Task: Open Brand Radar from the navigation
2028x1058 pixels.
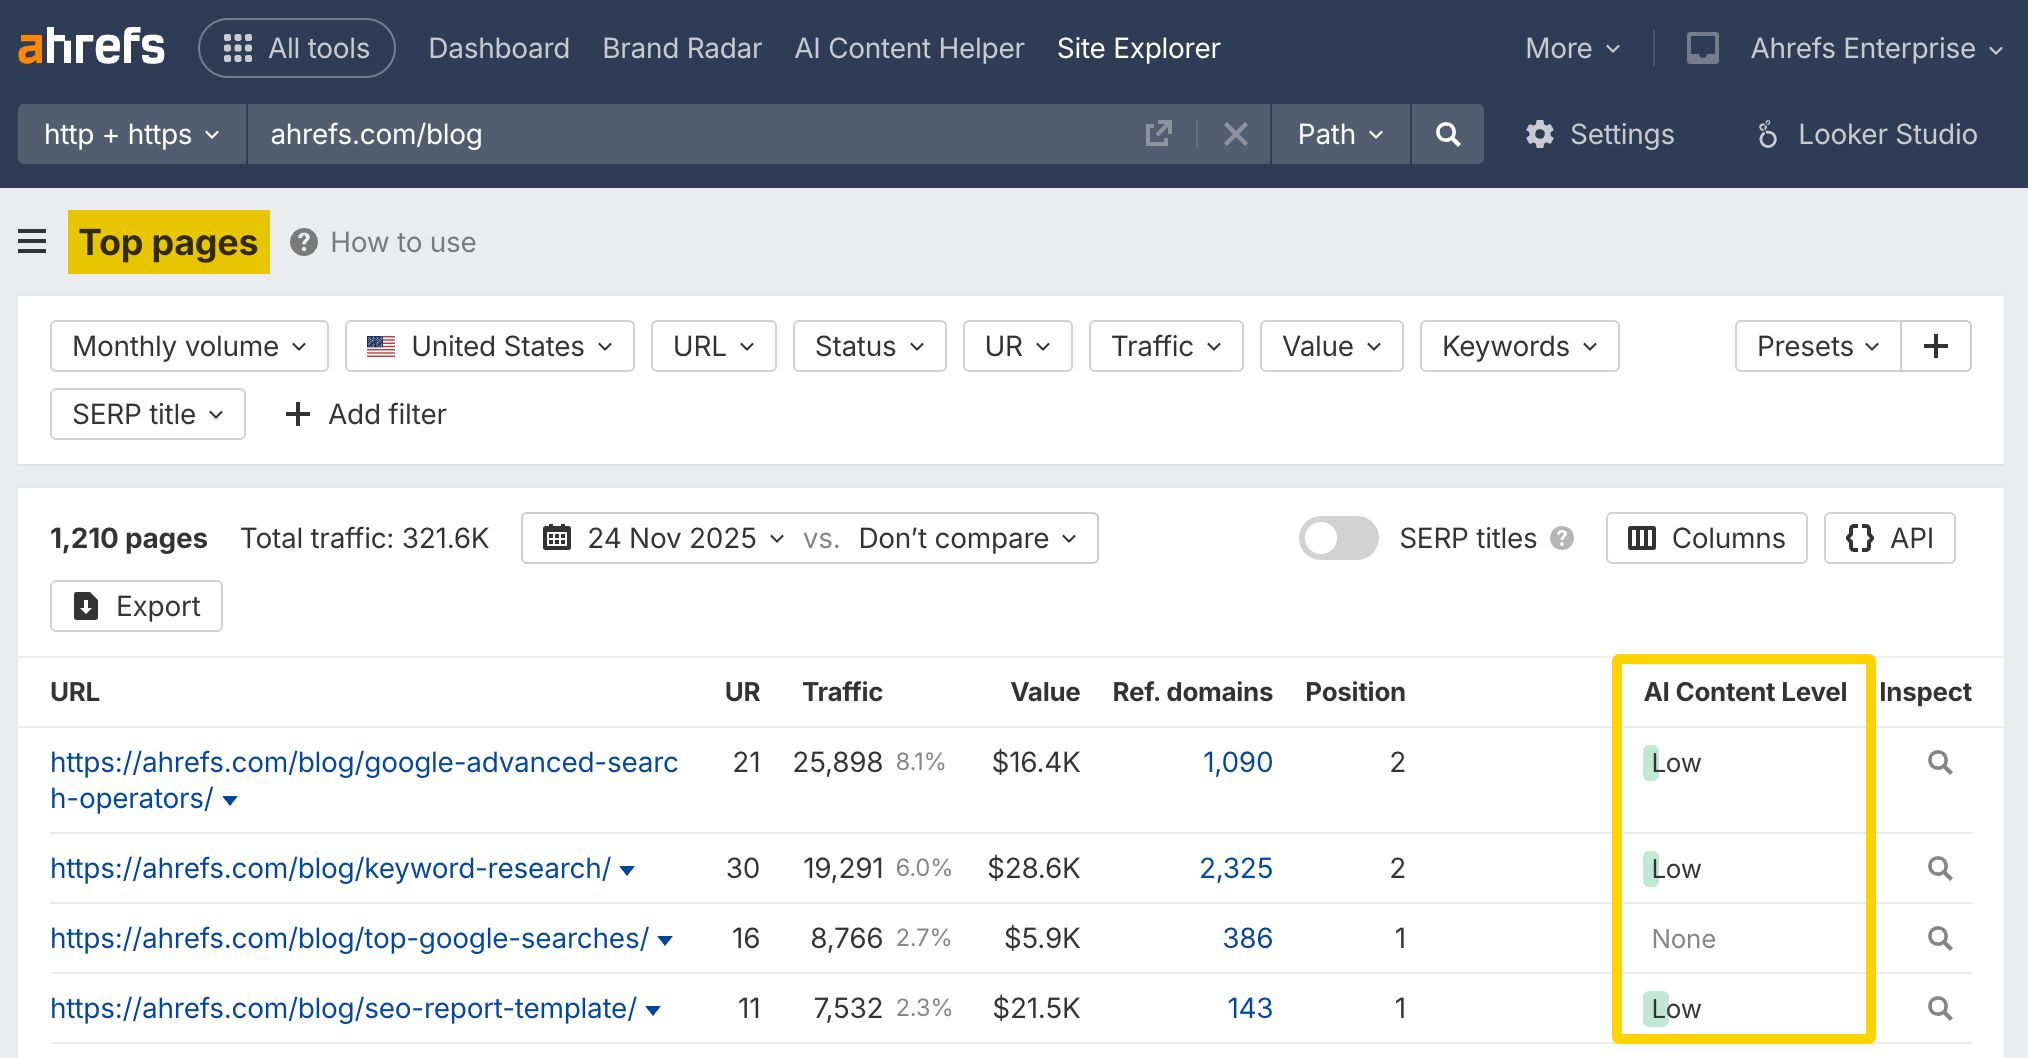Action: pyautogui.click(x=682, y=48)
